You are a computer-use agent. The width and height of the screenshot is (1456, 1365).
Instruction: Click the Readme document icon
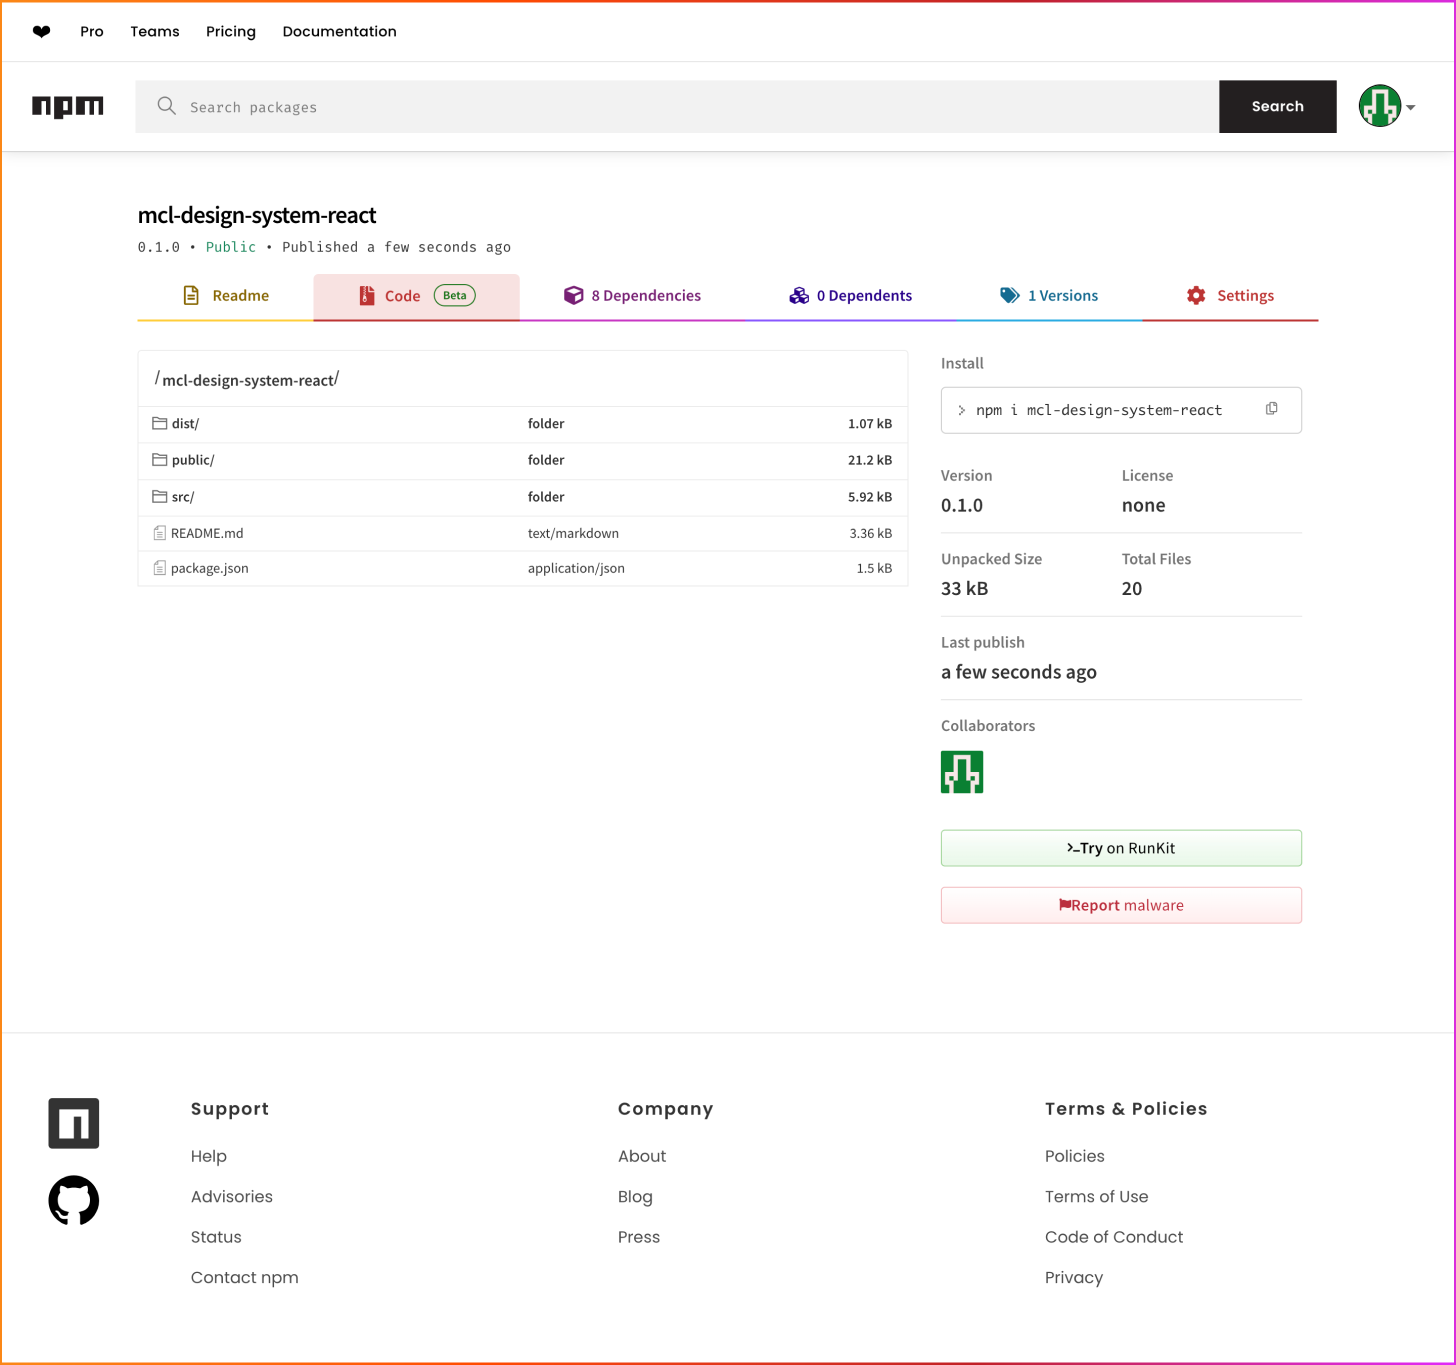pos(191,295)
